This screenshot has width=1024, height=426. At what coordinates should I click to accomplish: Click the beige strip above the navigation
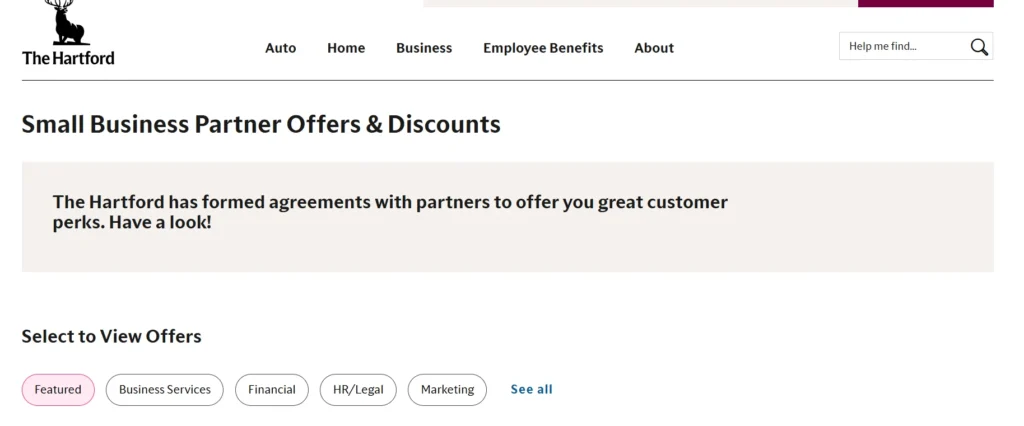[x=640, y=3]
